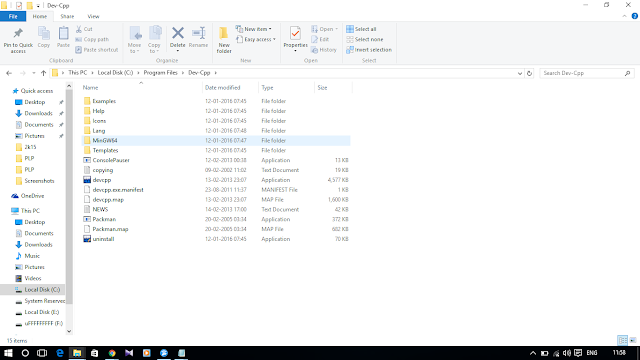Refresh the current folder view
Viewport: 640px width, 360px height.
(529, 73)
